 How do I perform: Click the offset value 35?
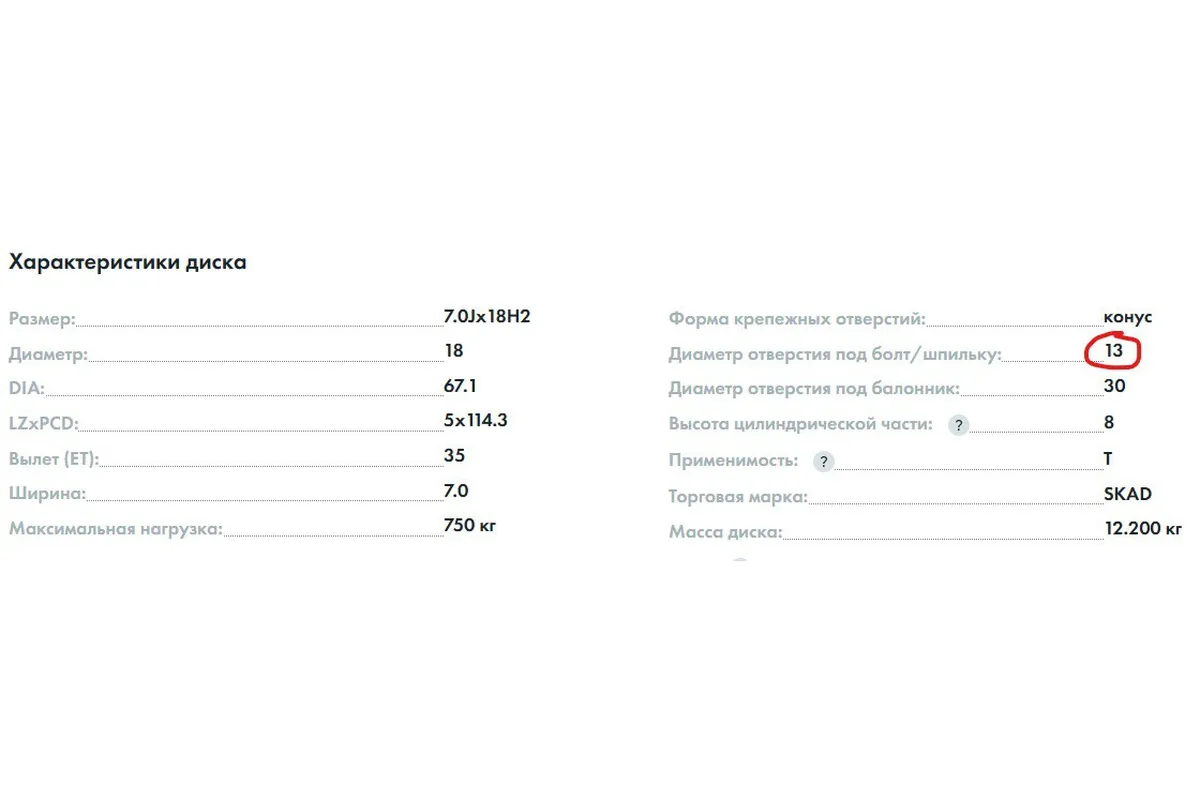click(455, 455)
